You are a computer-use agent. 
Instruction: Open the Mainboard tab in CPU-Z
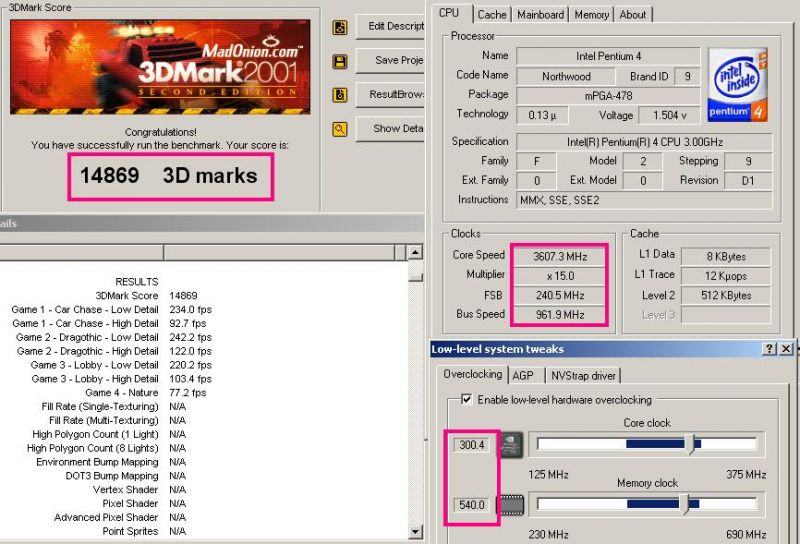[540, 15]
